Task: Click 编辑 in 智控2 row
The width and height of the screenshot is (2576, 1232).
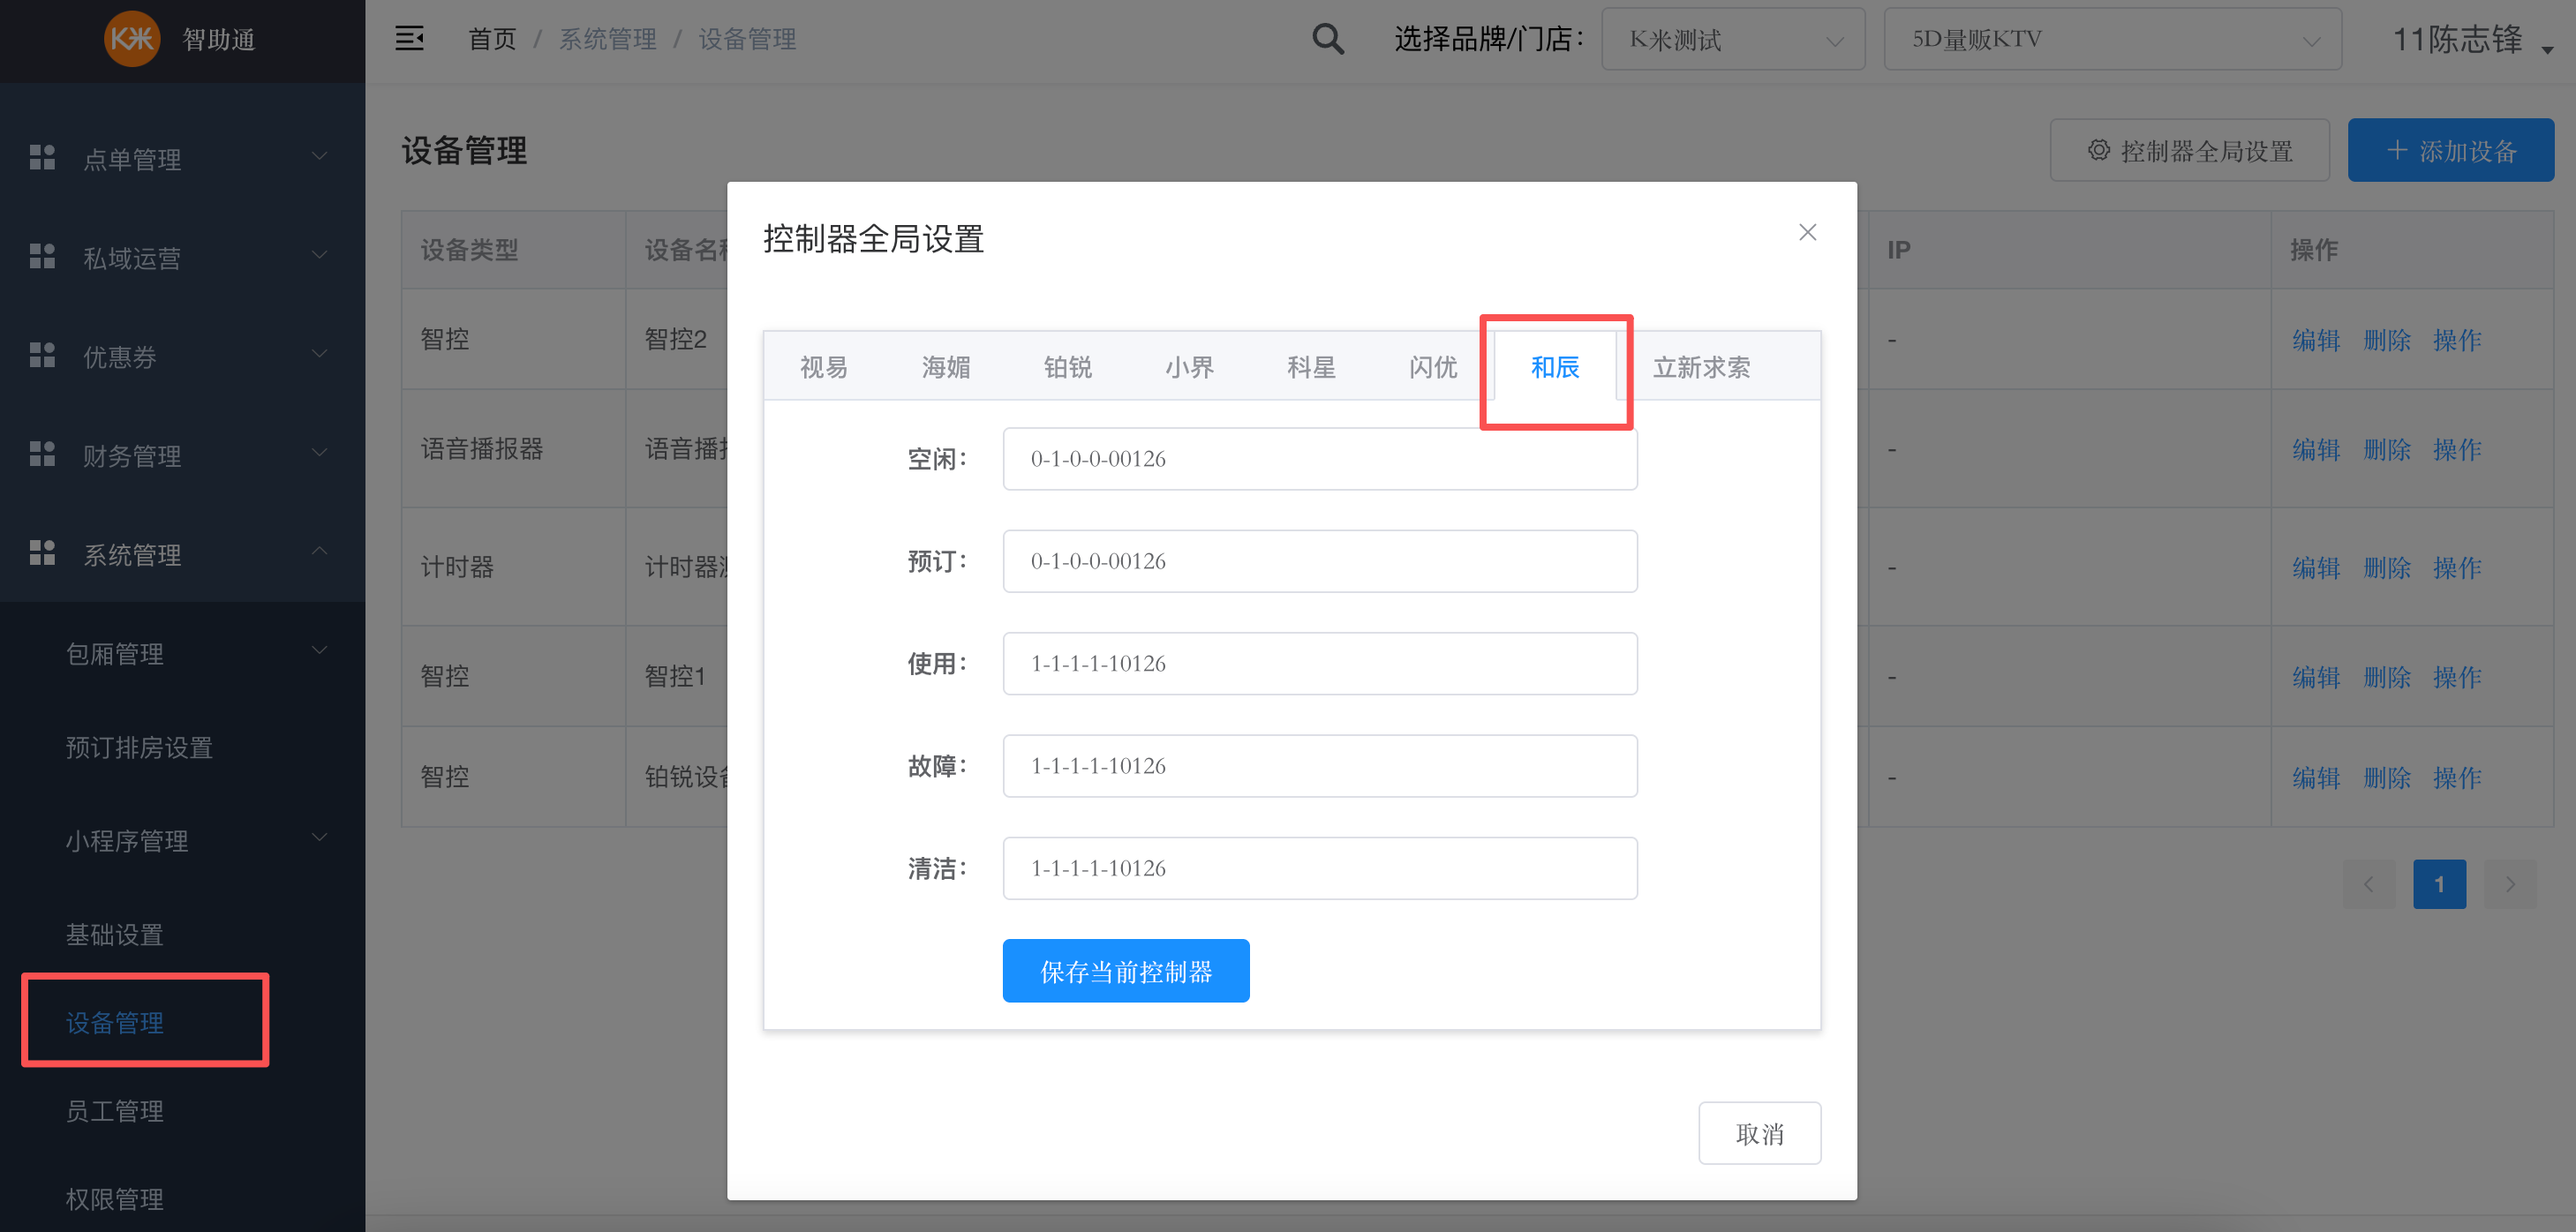Action: click(x=2316, y=340)
